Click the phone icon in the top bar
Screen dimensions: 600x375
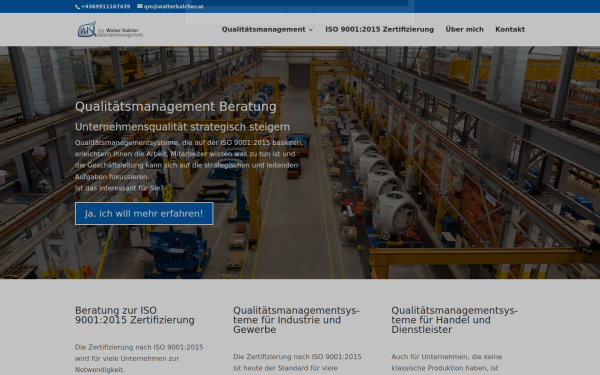click(x=77, y=7)
